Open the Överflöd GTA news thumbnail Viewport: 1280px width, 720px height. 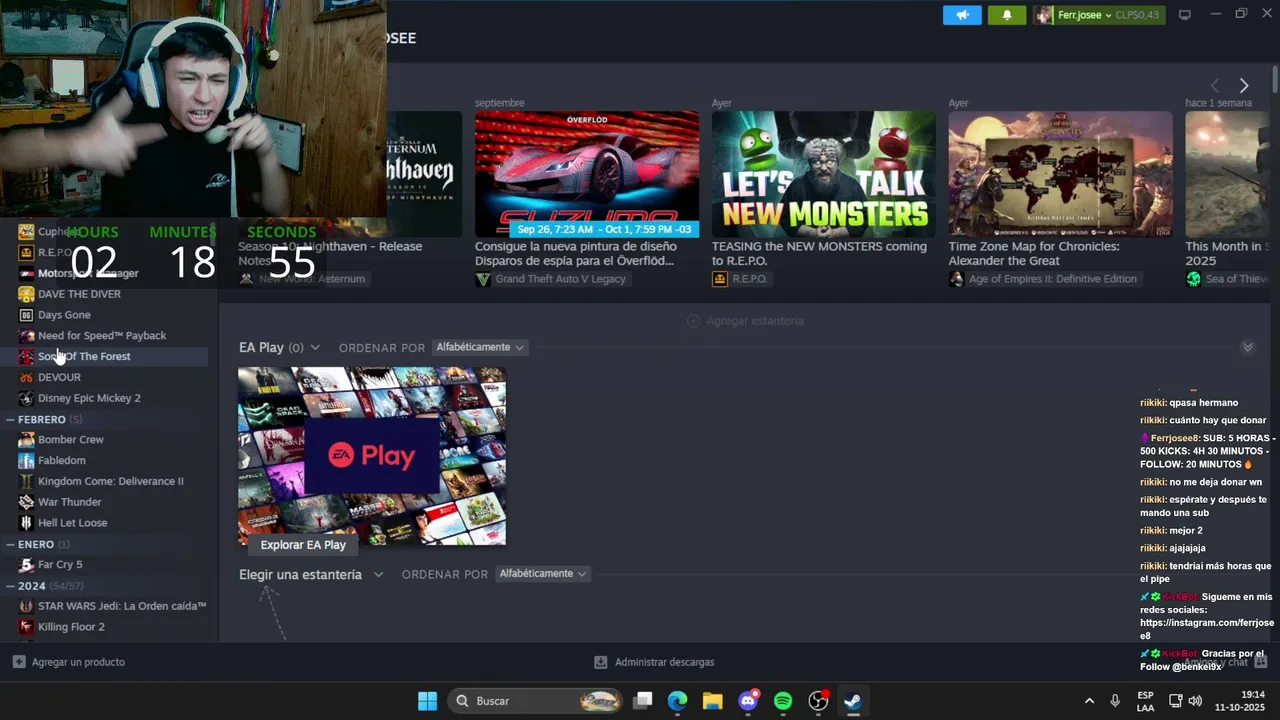click(587, 174)
